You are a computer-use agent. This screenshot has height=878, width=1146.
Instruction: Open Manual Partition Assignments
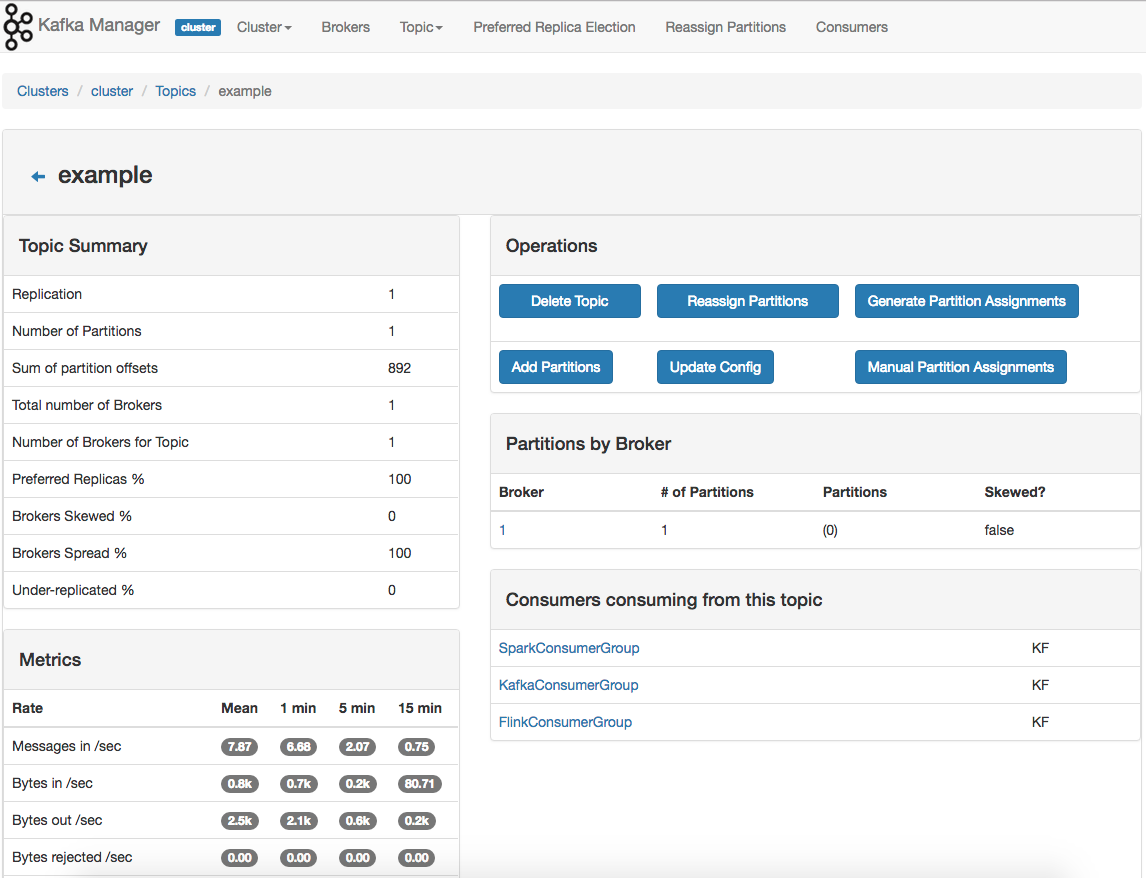pos(960,367)
